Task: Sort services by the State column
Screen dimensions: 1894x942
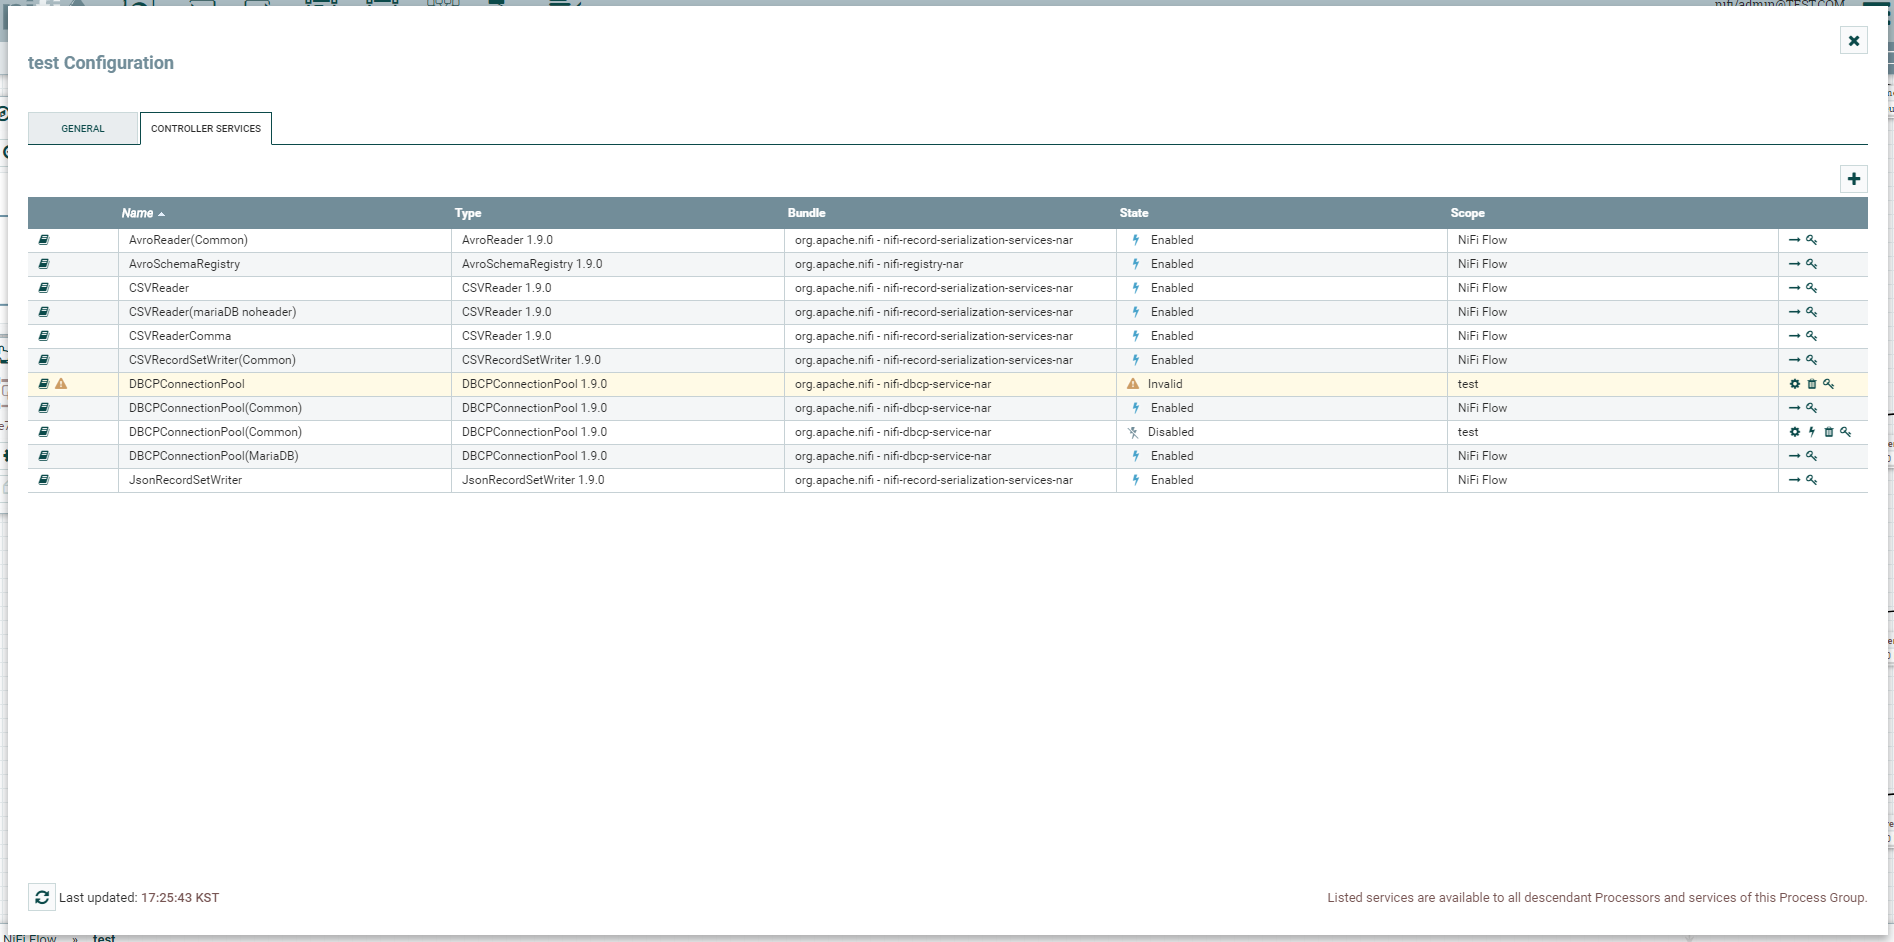Action: (x=1133, y=213)
